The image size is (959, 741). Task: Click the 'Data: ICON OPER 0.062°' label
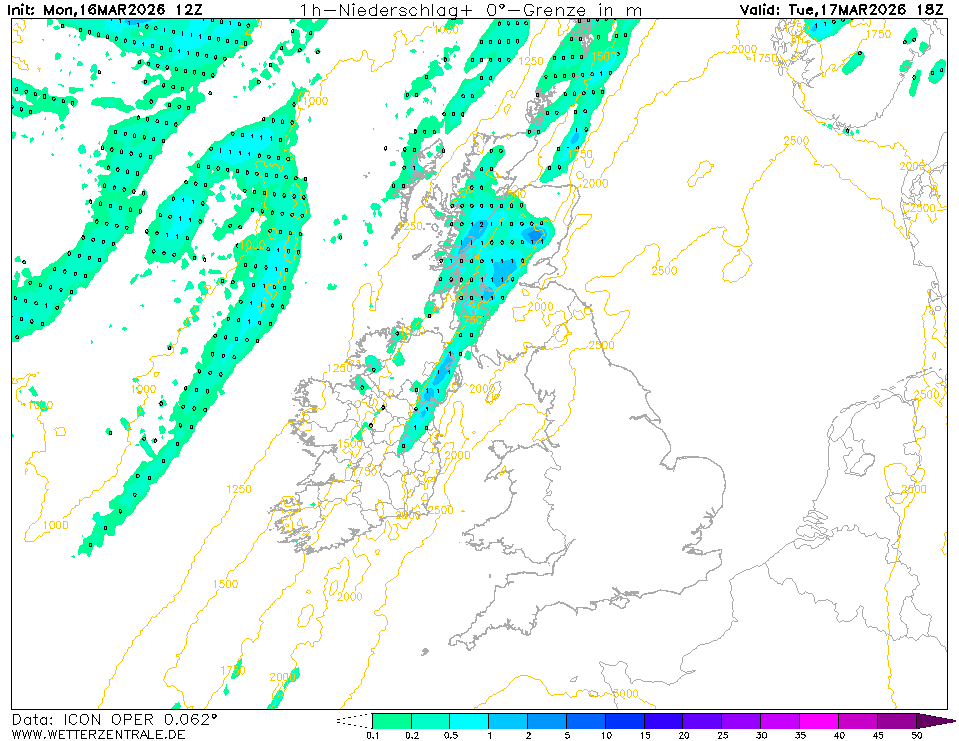pos(114,719)
